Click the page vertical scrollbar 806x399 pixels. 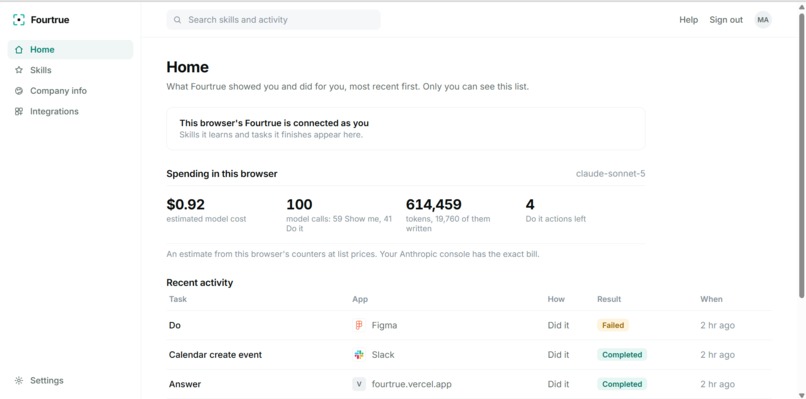pos(801,155)
